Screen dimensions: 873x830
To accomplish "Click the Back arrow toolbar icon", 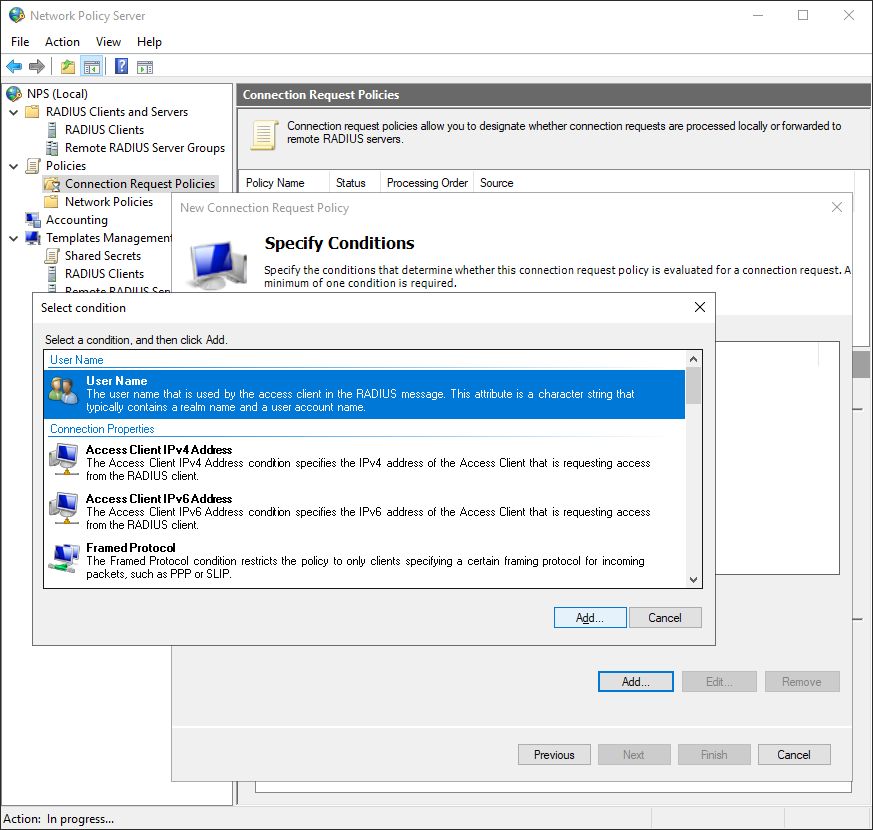I will (14, 67).
